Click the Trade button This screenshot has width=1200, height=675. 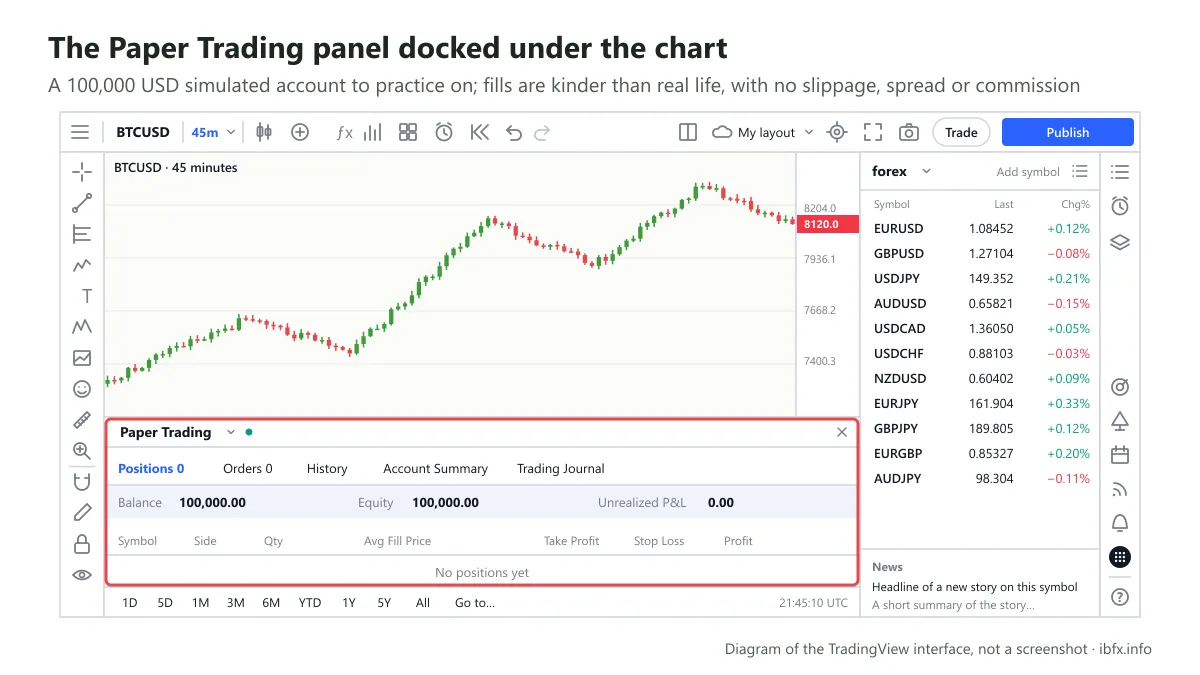pos(961,132)
